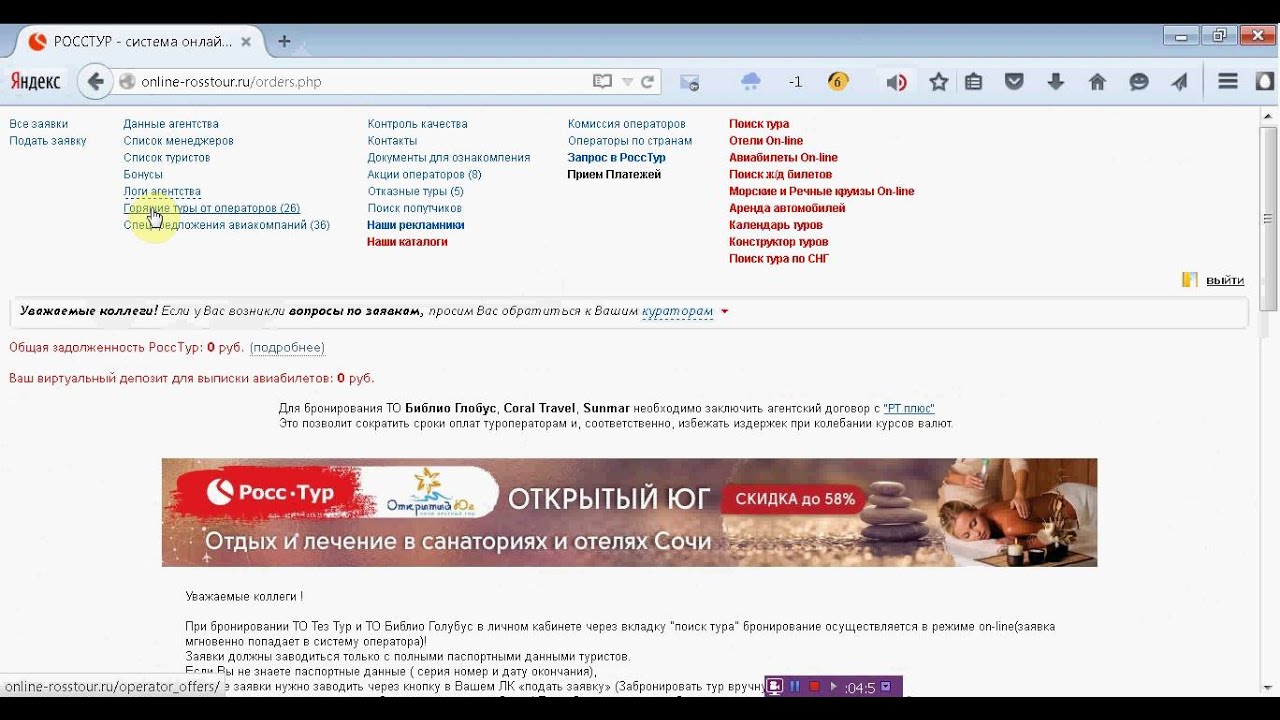1280x720 pixels.
Task: Open Отели On-line link
Action: pos(766,141)
